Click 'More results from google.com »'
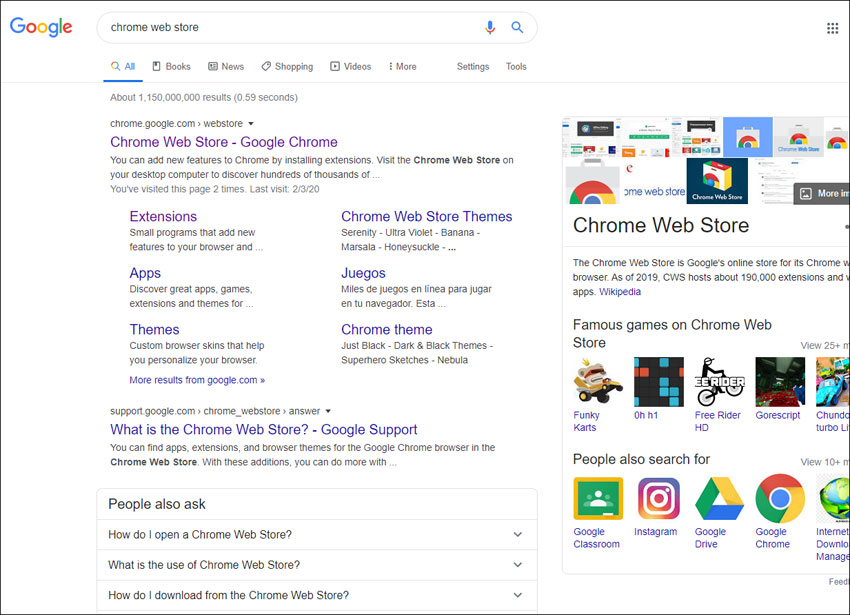The width and height of the screenshot is (850, 615). pyautogui.click(x=197, y=380)
